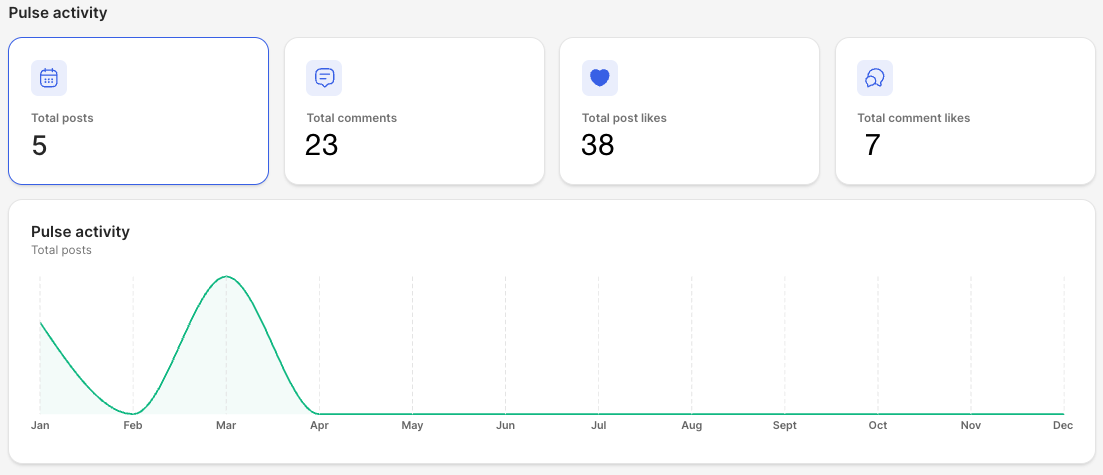The width and height of the screenshot is (1103, 475).
Task: Click the chat bubbles icon on Total comment likes card
Action: [x=875, y=77]
